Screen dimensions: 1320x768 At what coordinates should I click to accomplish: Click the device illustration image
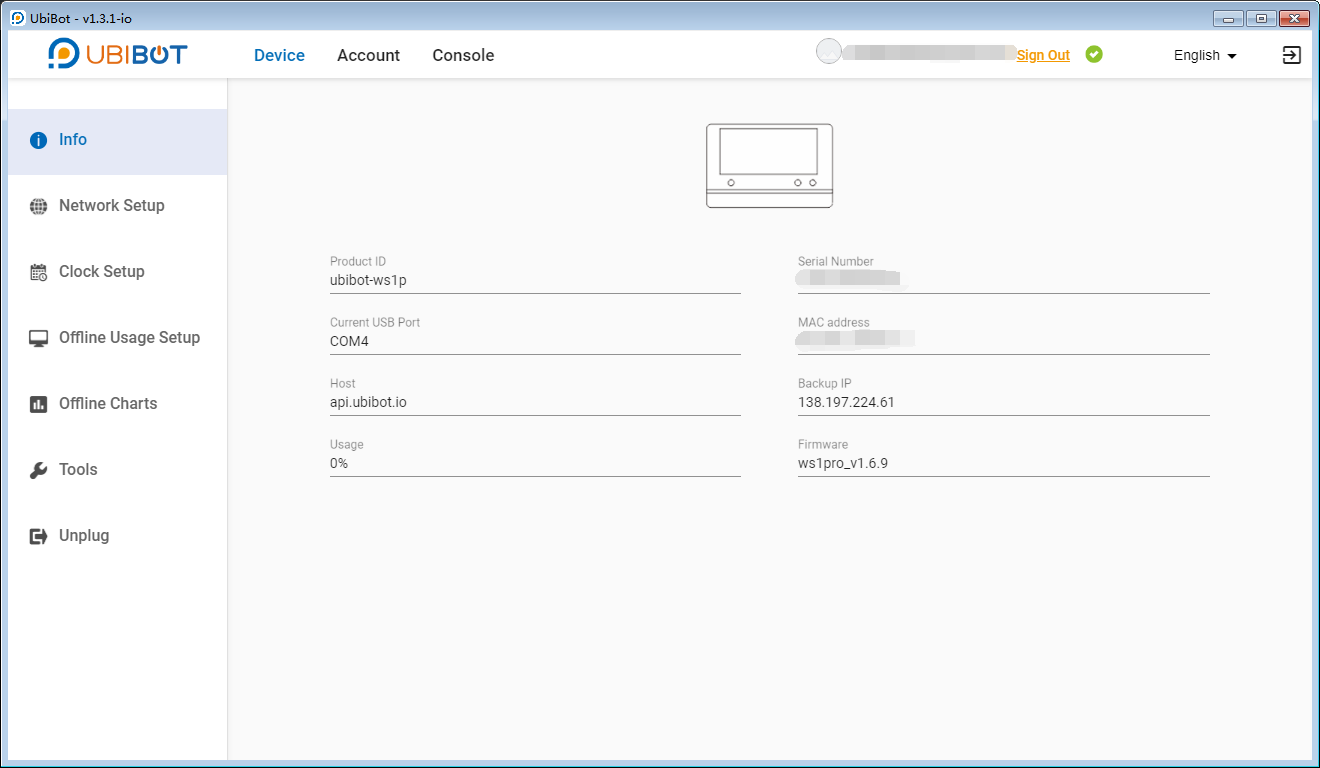(769, 166)
